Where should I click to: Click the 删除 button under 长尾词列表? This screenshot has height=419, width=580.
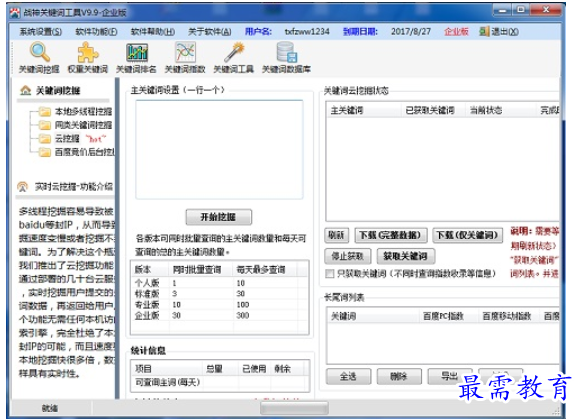point(399,377)
